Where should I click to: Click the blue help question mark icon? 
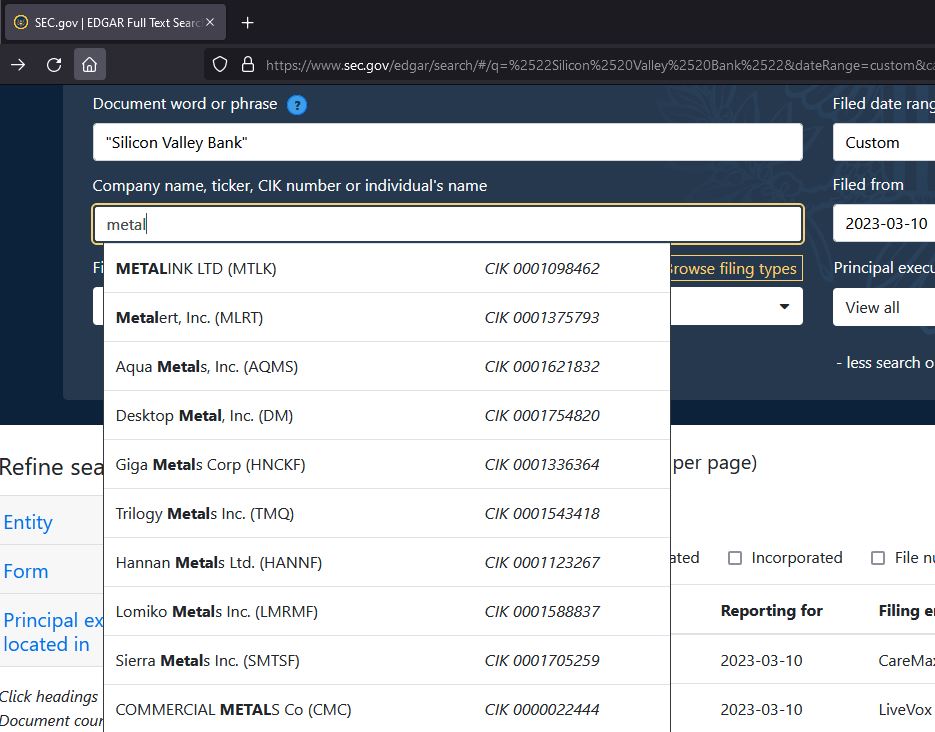point(296,105)
